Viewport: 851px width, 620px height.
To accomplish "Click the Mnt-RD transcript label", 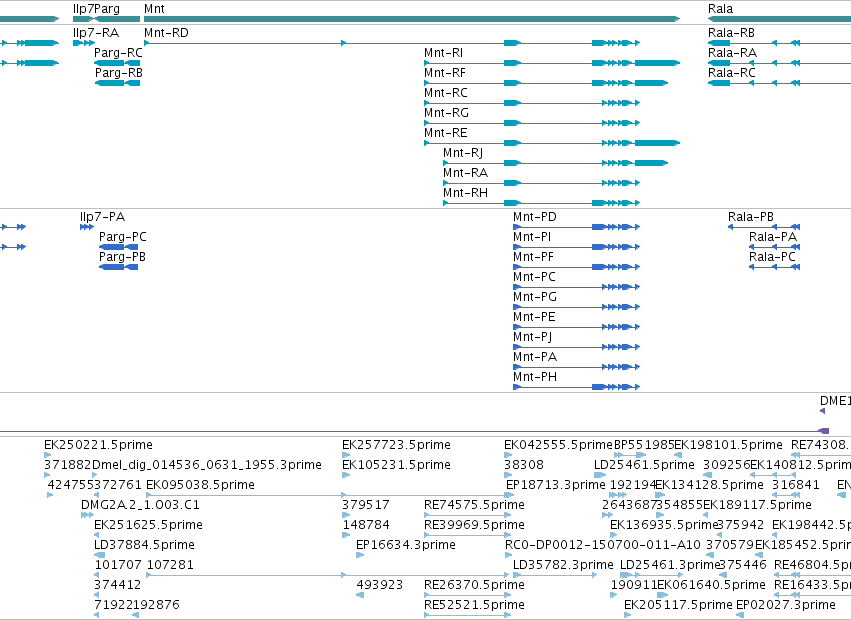I will 166,33.
